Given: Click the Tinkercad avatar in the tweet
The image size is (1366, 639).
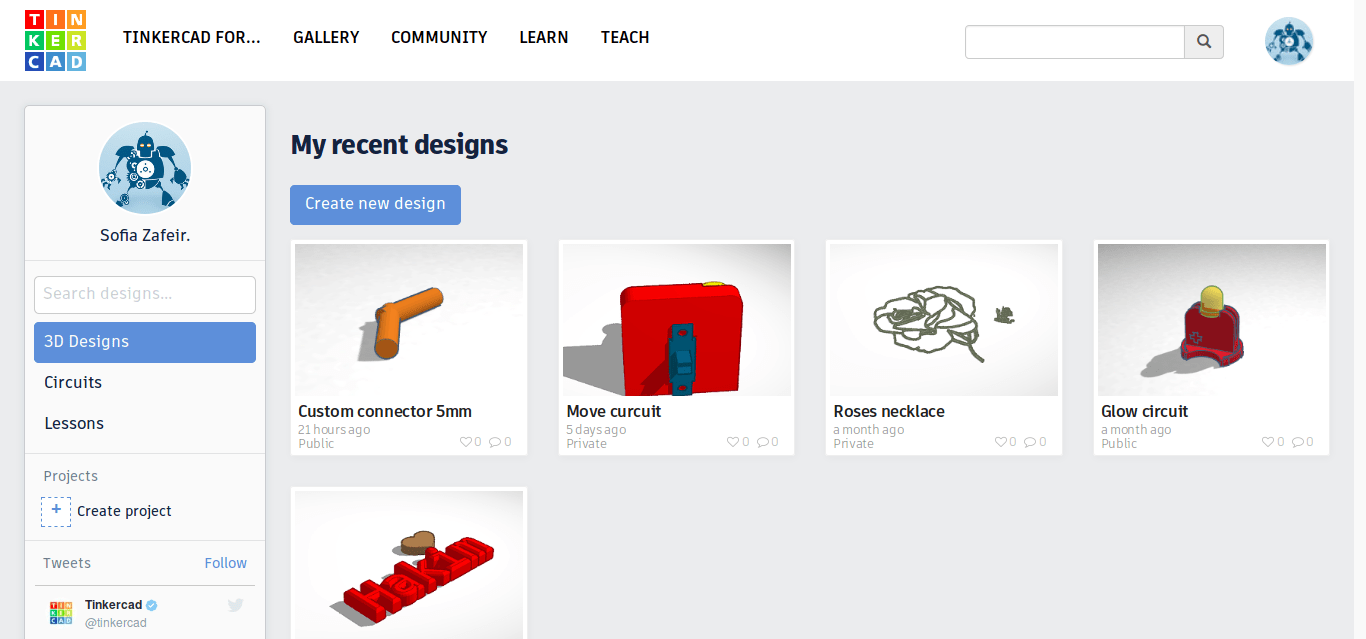Looking at the screenshot, I should pos(59,612).
